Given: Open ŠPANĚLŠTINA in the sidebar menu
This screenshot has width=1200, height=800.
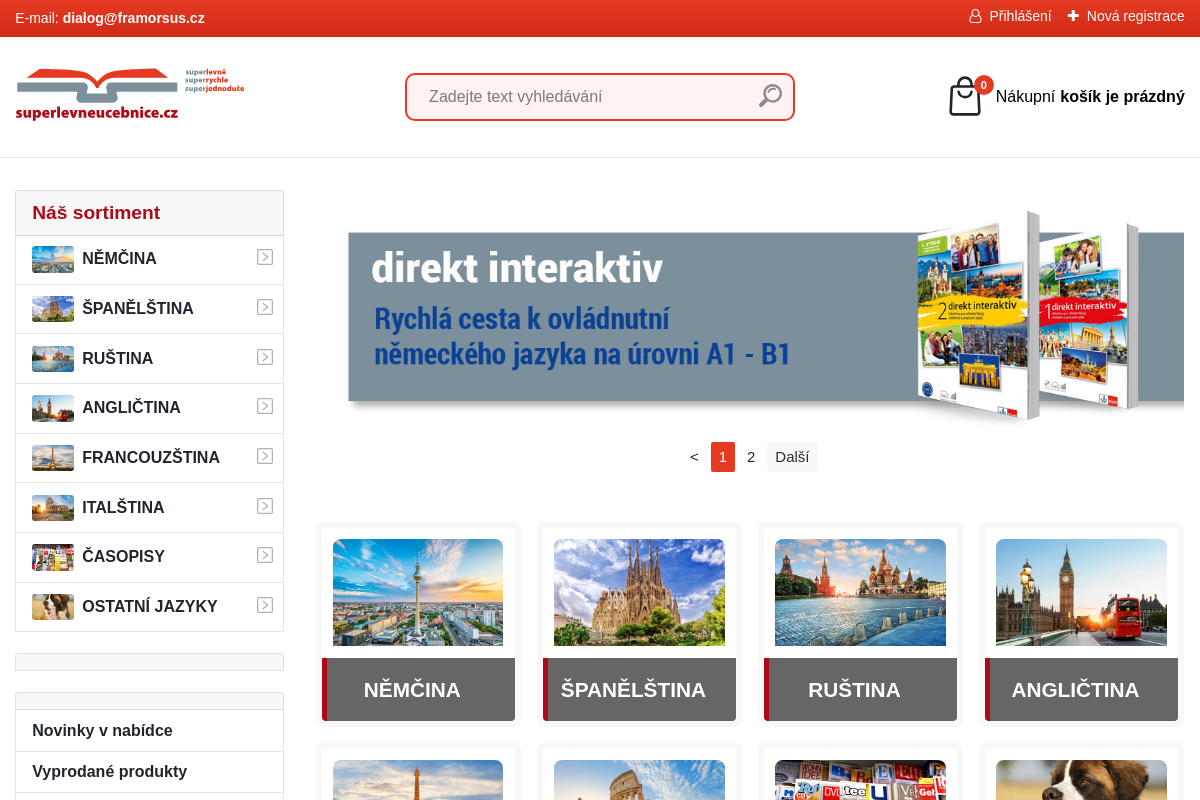Looking at the screenshot, I should [x=138, y=309].
